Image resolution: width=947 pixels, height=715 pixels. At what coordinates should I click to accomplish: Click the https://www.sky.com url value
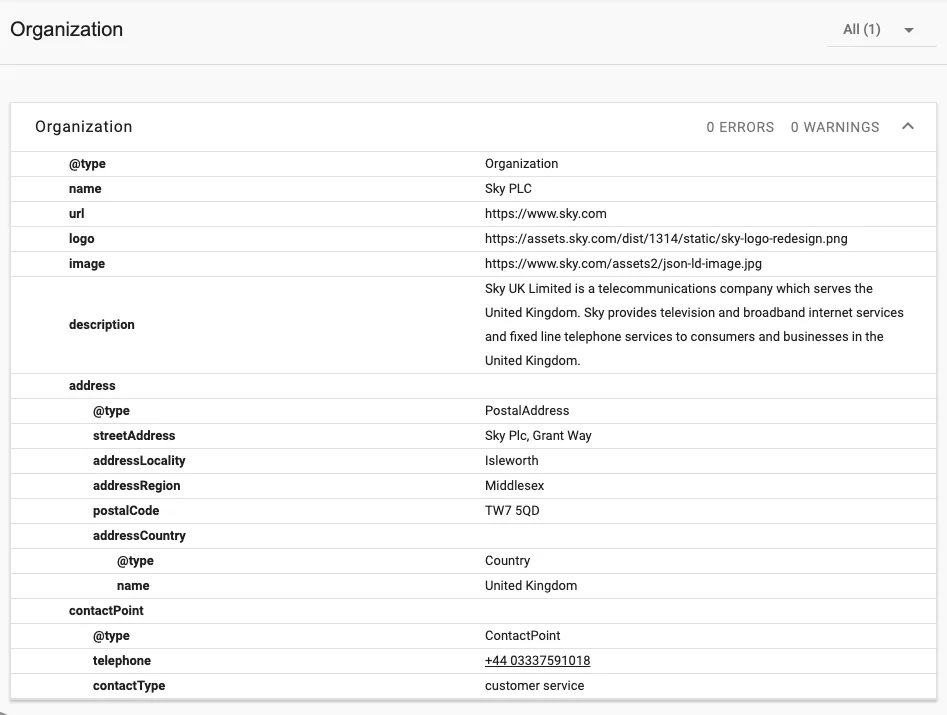coord(545,214)
